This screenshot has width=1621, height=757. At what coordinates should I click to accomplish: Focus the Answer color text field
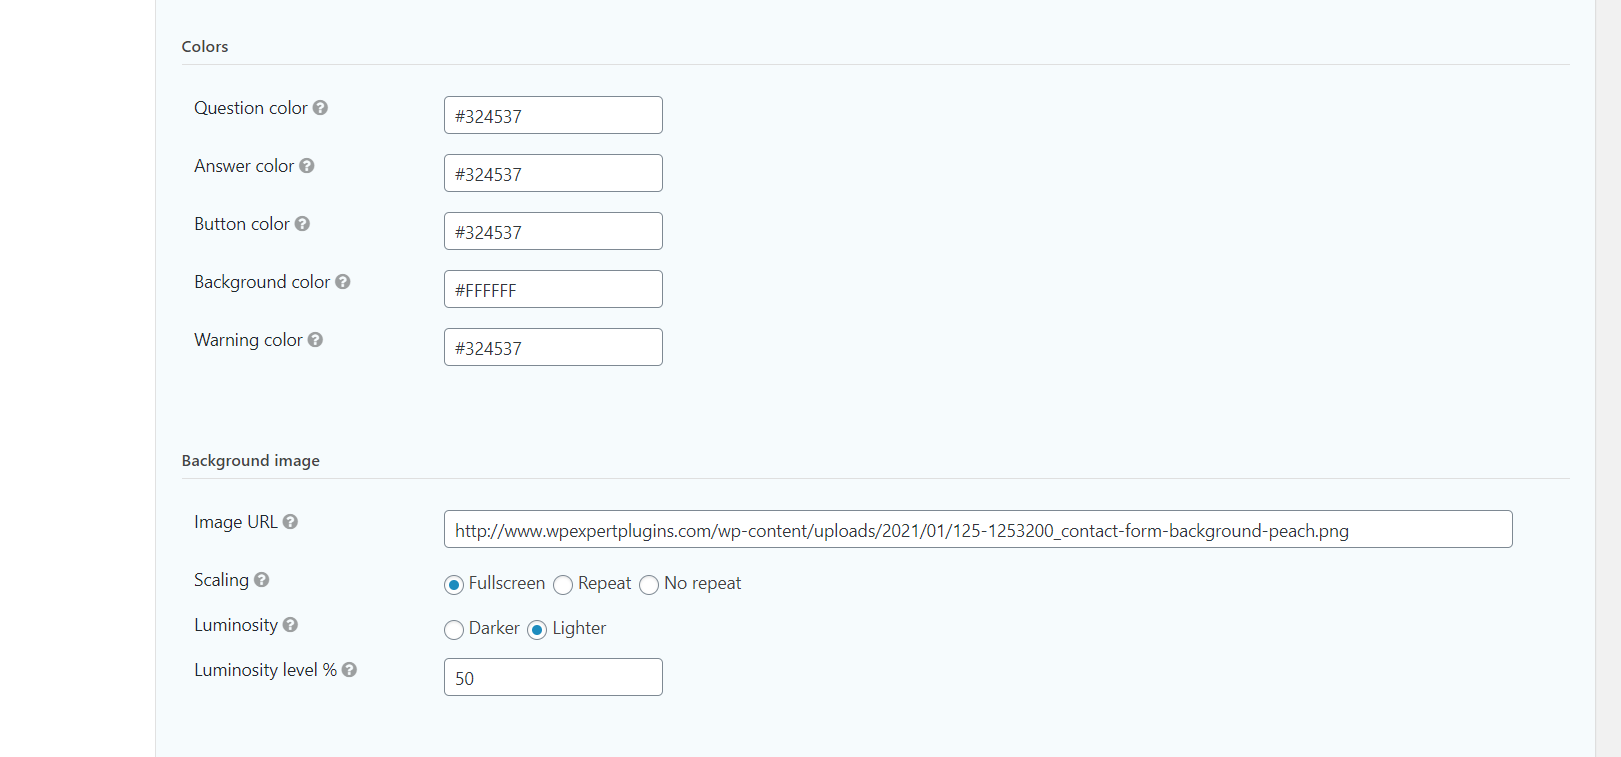[x=553, y=173]
